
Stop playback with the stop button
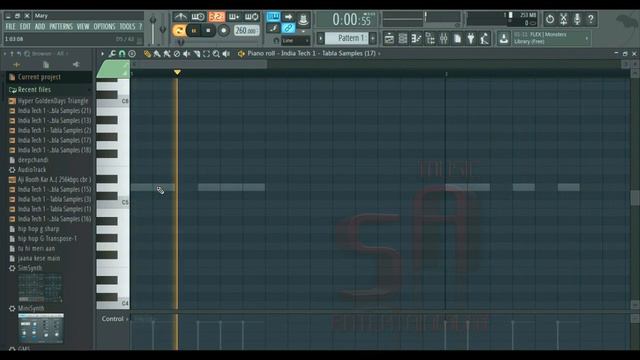coord(208,31)
